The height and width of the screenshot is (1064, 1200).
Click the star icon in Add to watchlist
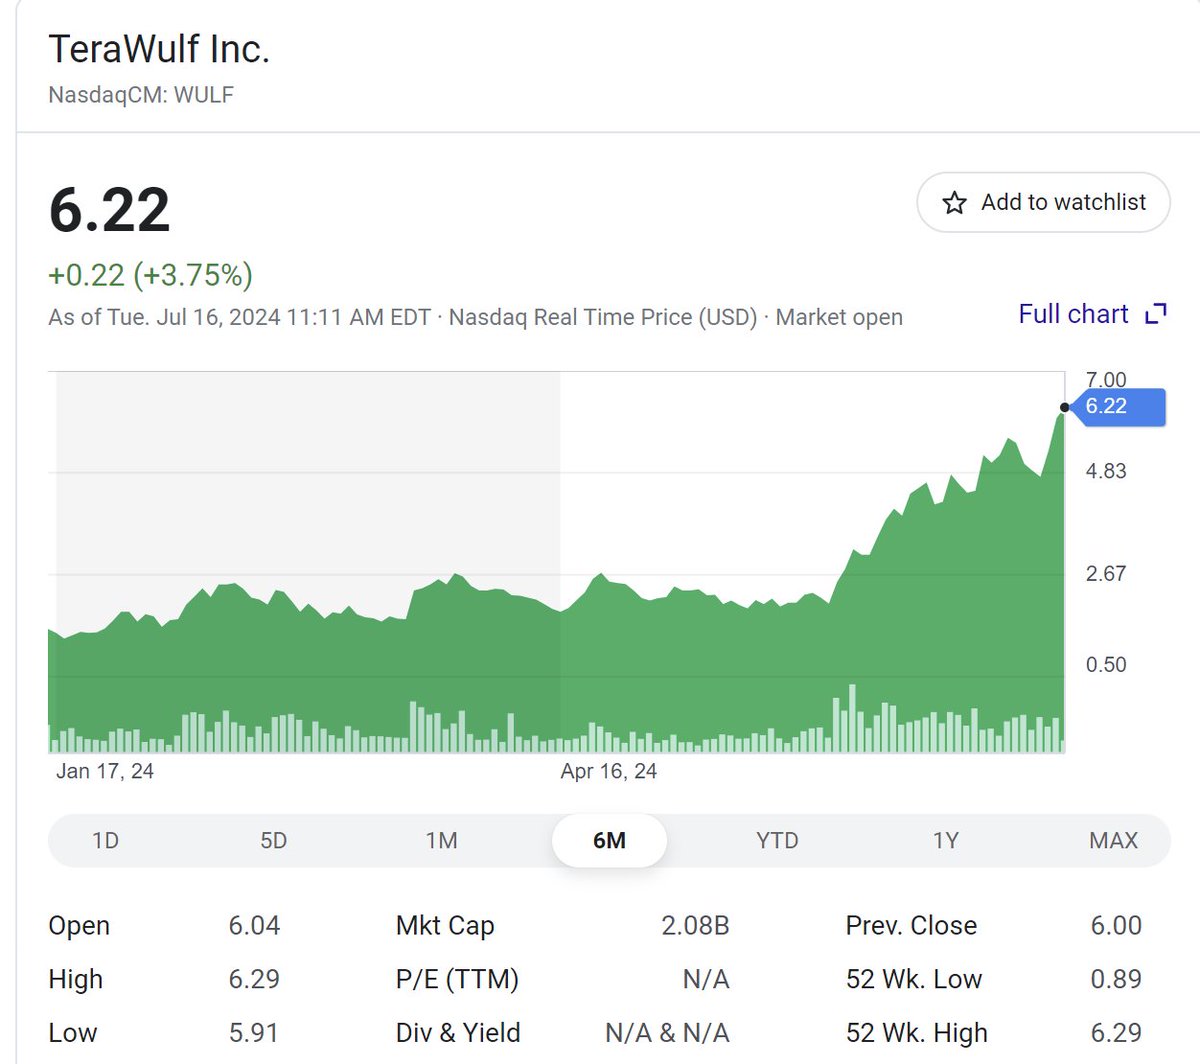(x=955, y=203)
